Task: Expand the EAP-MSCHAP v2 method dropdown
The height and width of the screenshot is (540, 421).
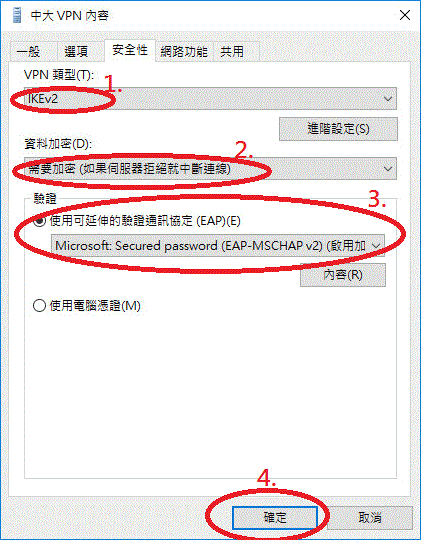Action: [x=218, y=246]
